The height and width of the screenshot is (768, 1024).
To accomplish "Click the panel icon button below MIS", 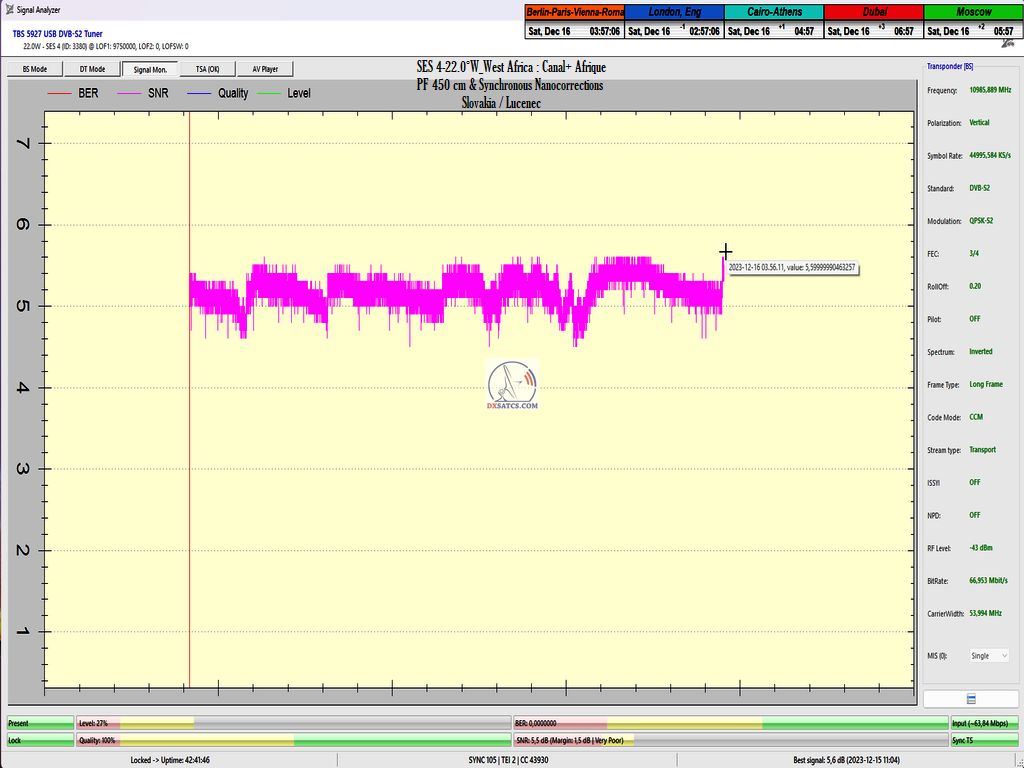I will [x=970, y=699].
